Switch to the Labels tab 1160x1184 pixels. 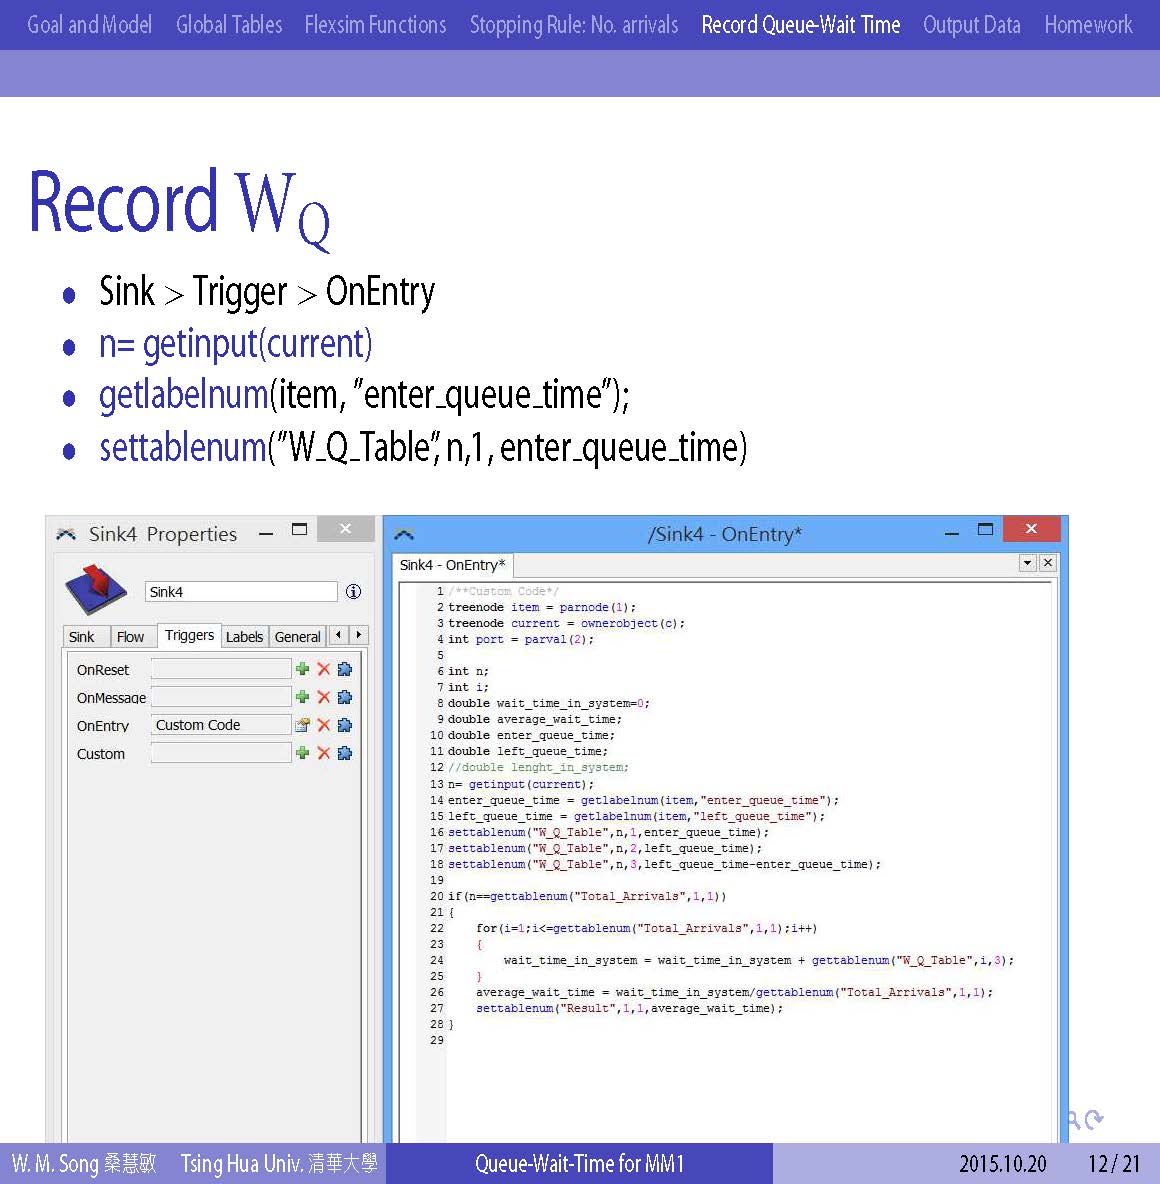[244, 637]
